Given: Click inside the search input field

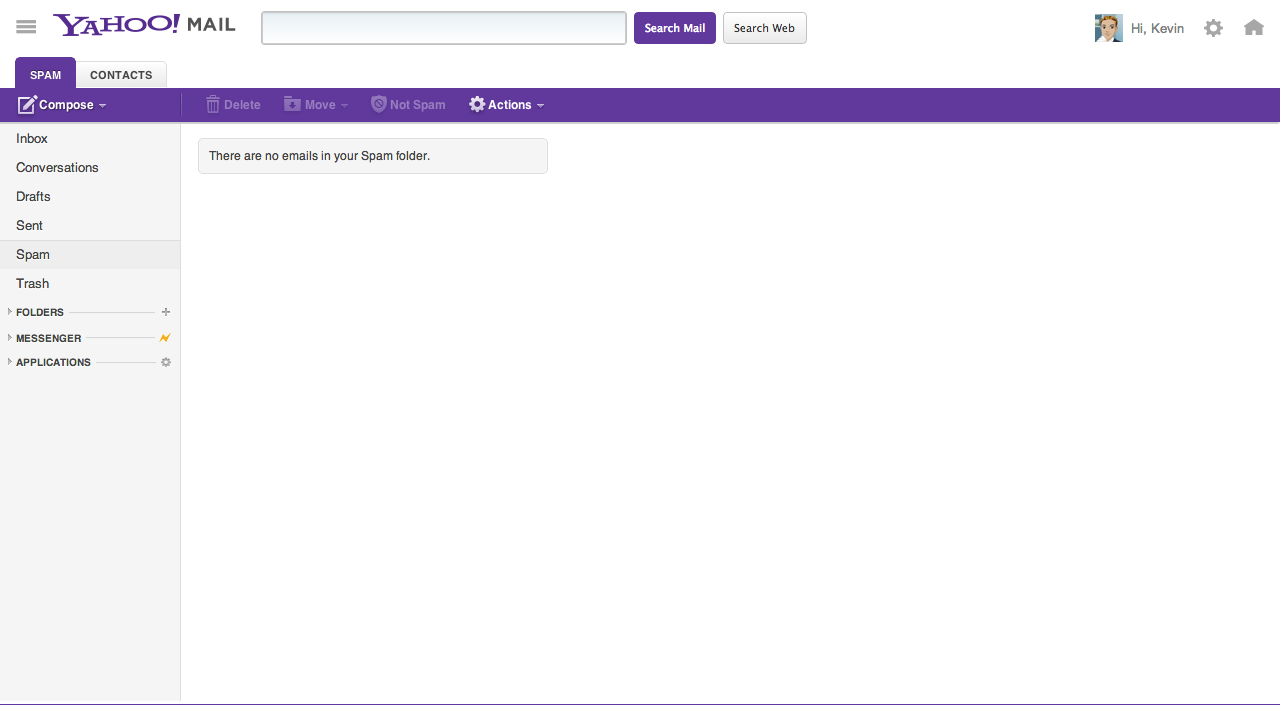Looking at the screenshot, I should (443, 28).
